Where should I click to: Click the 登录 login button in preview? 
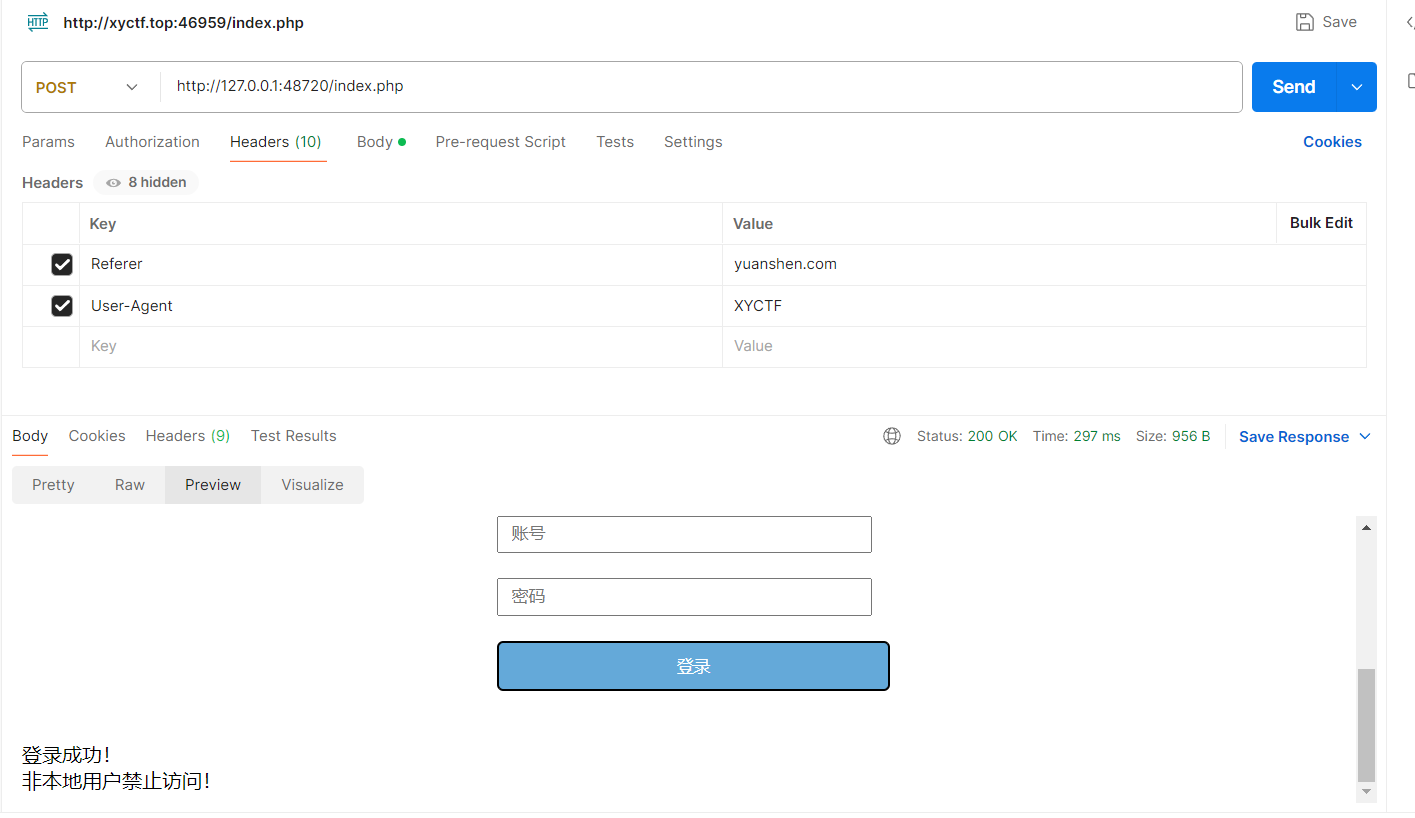click(x=693, y=666)
